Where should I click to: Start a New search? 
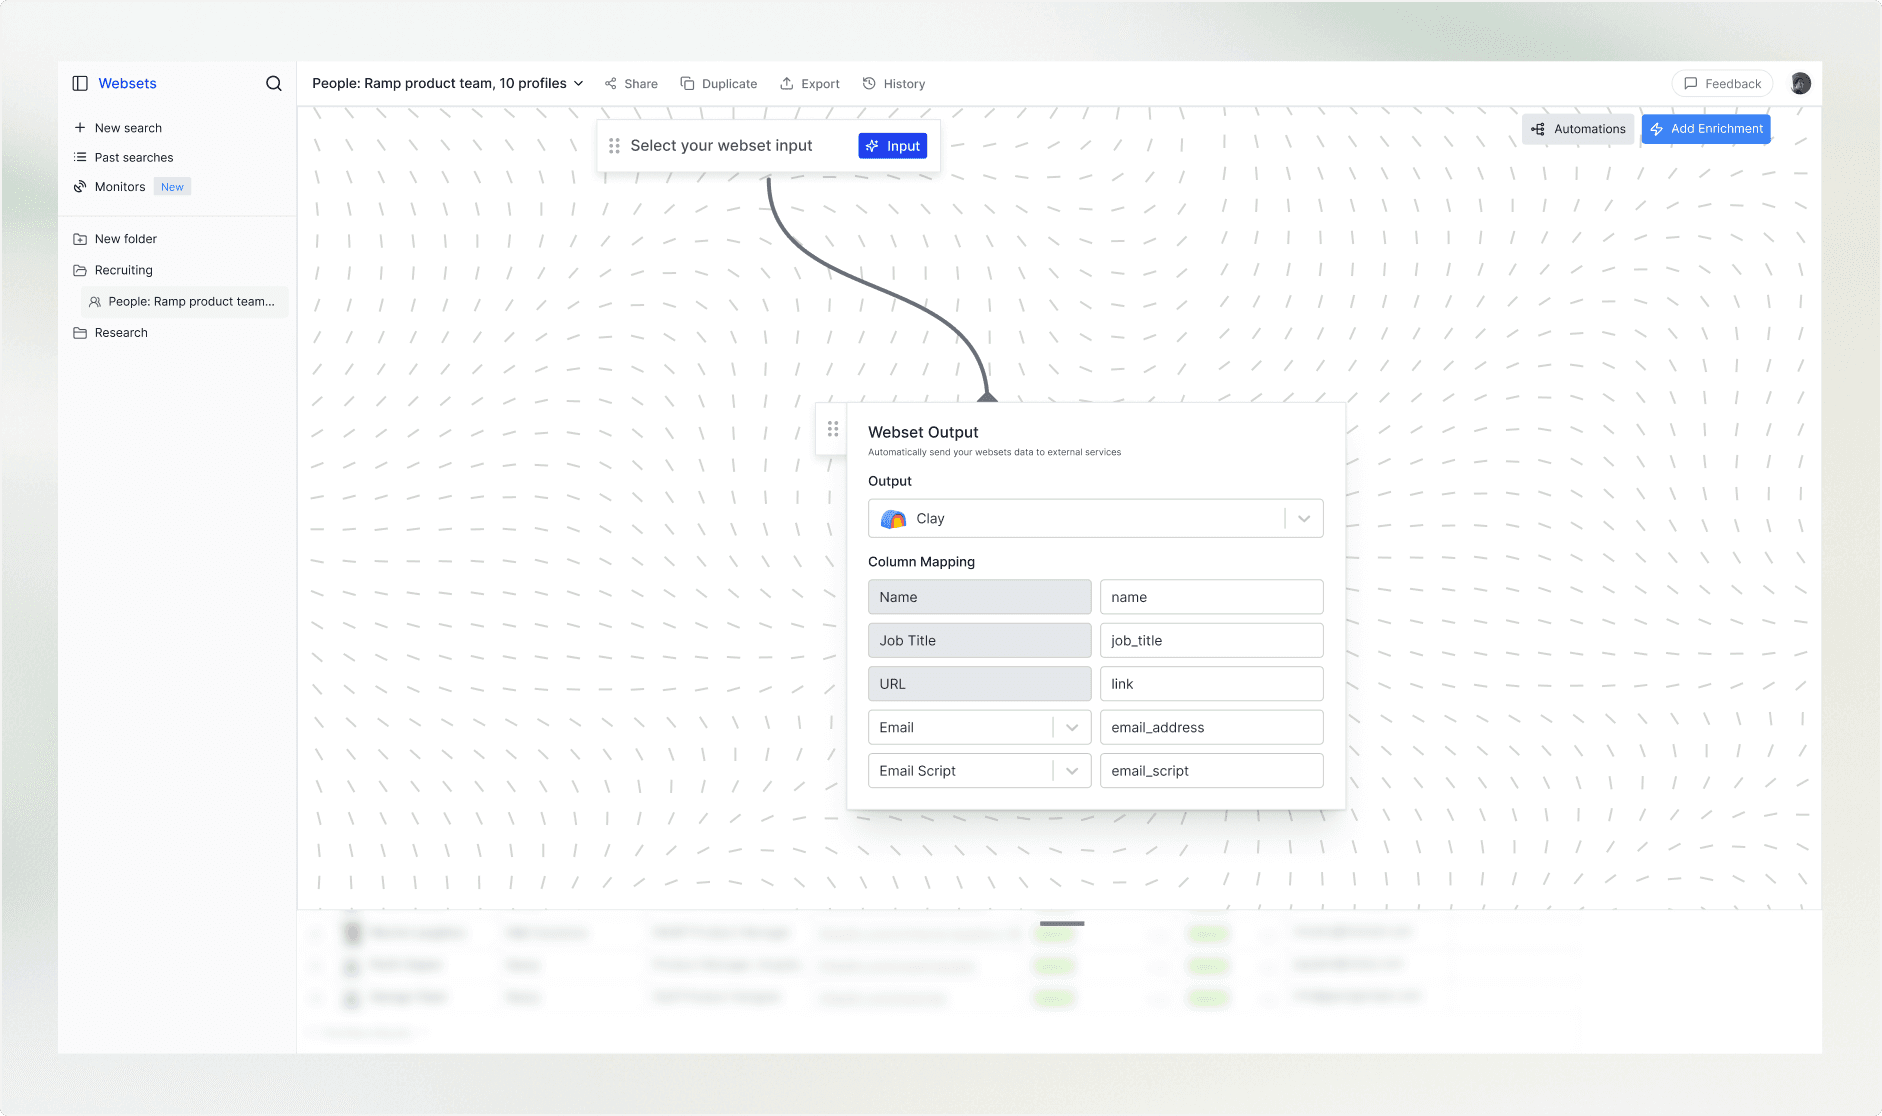pyautogui.click(x=128, y=128)
